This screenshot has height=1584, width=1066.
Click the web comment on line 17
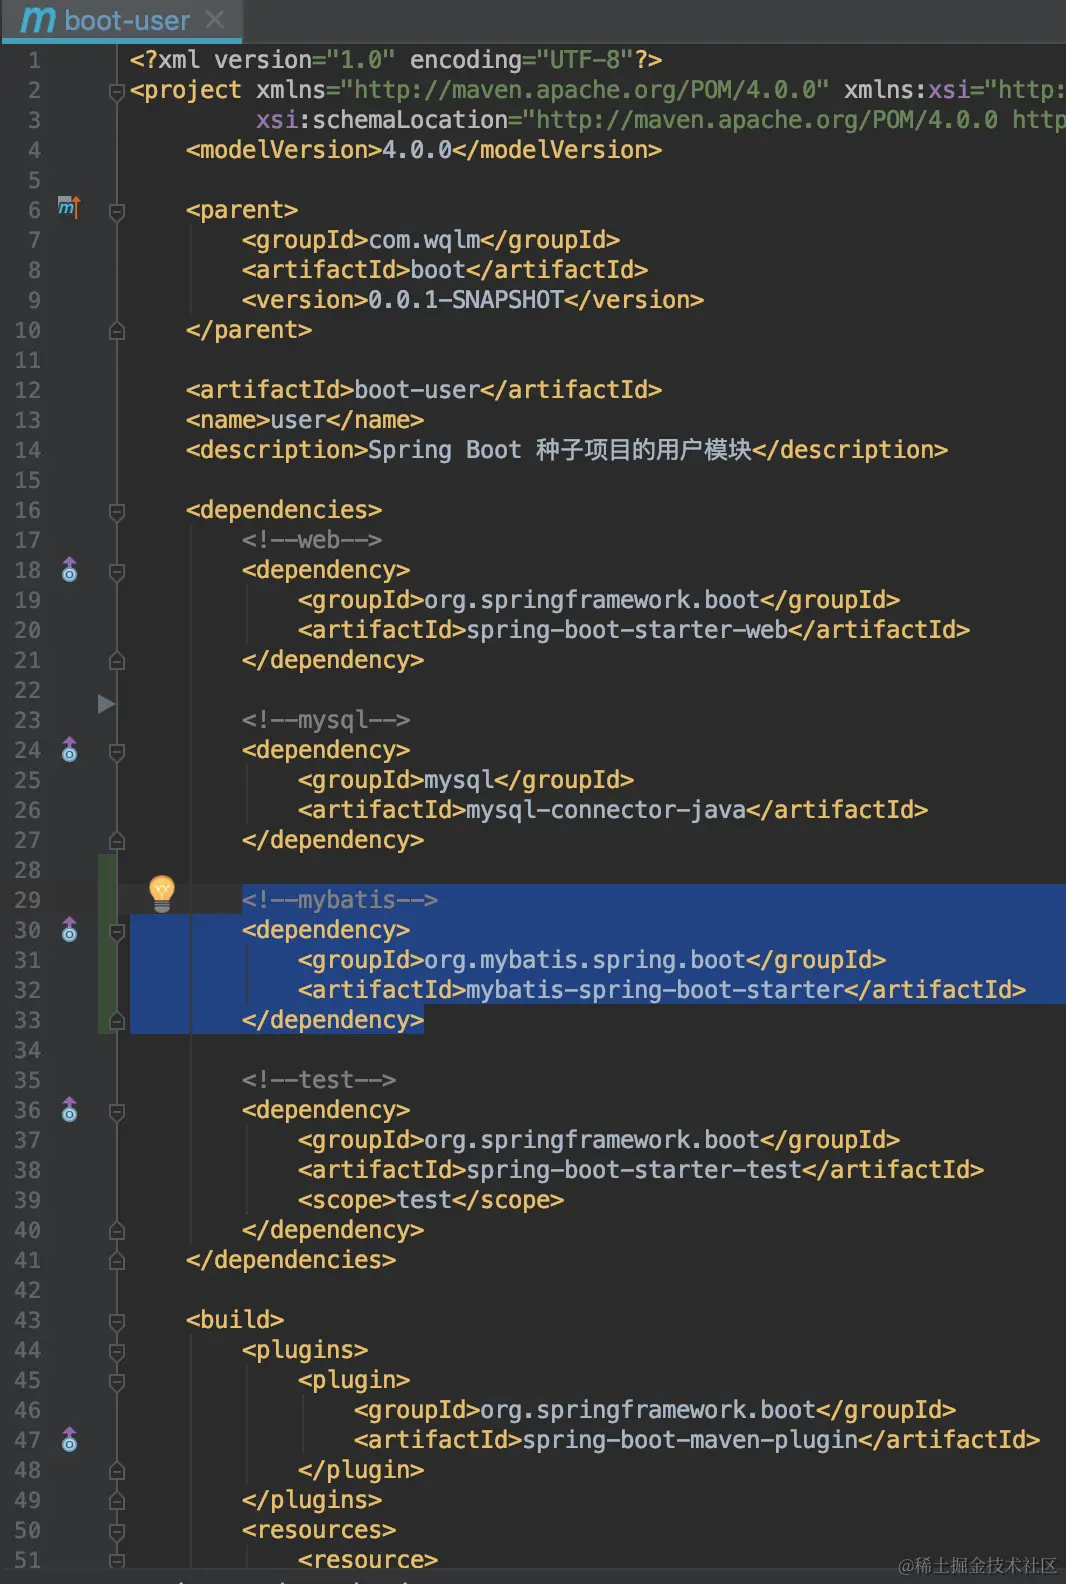[311, 540]
